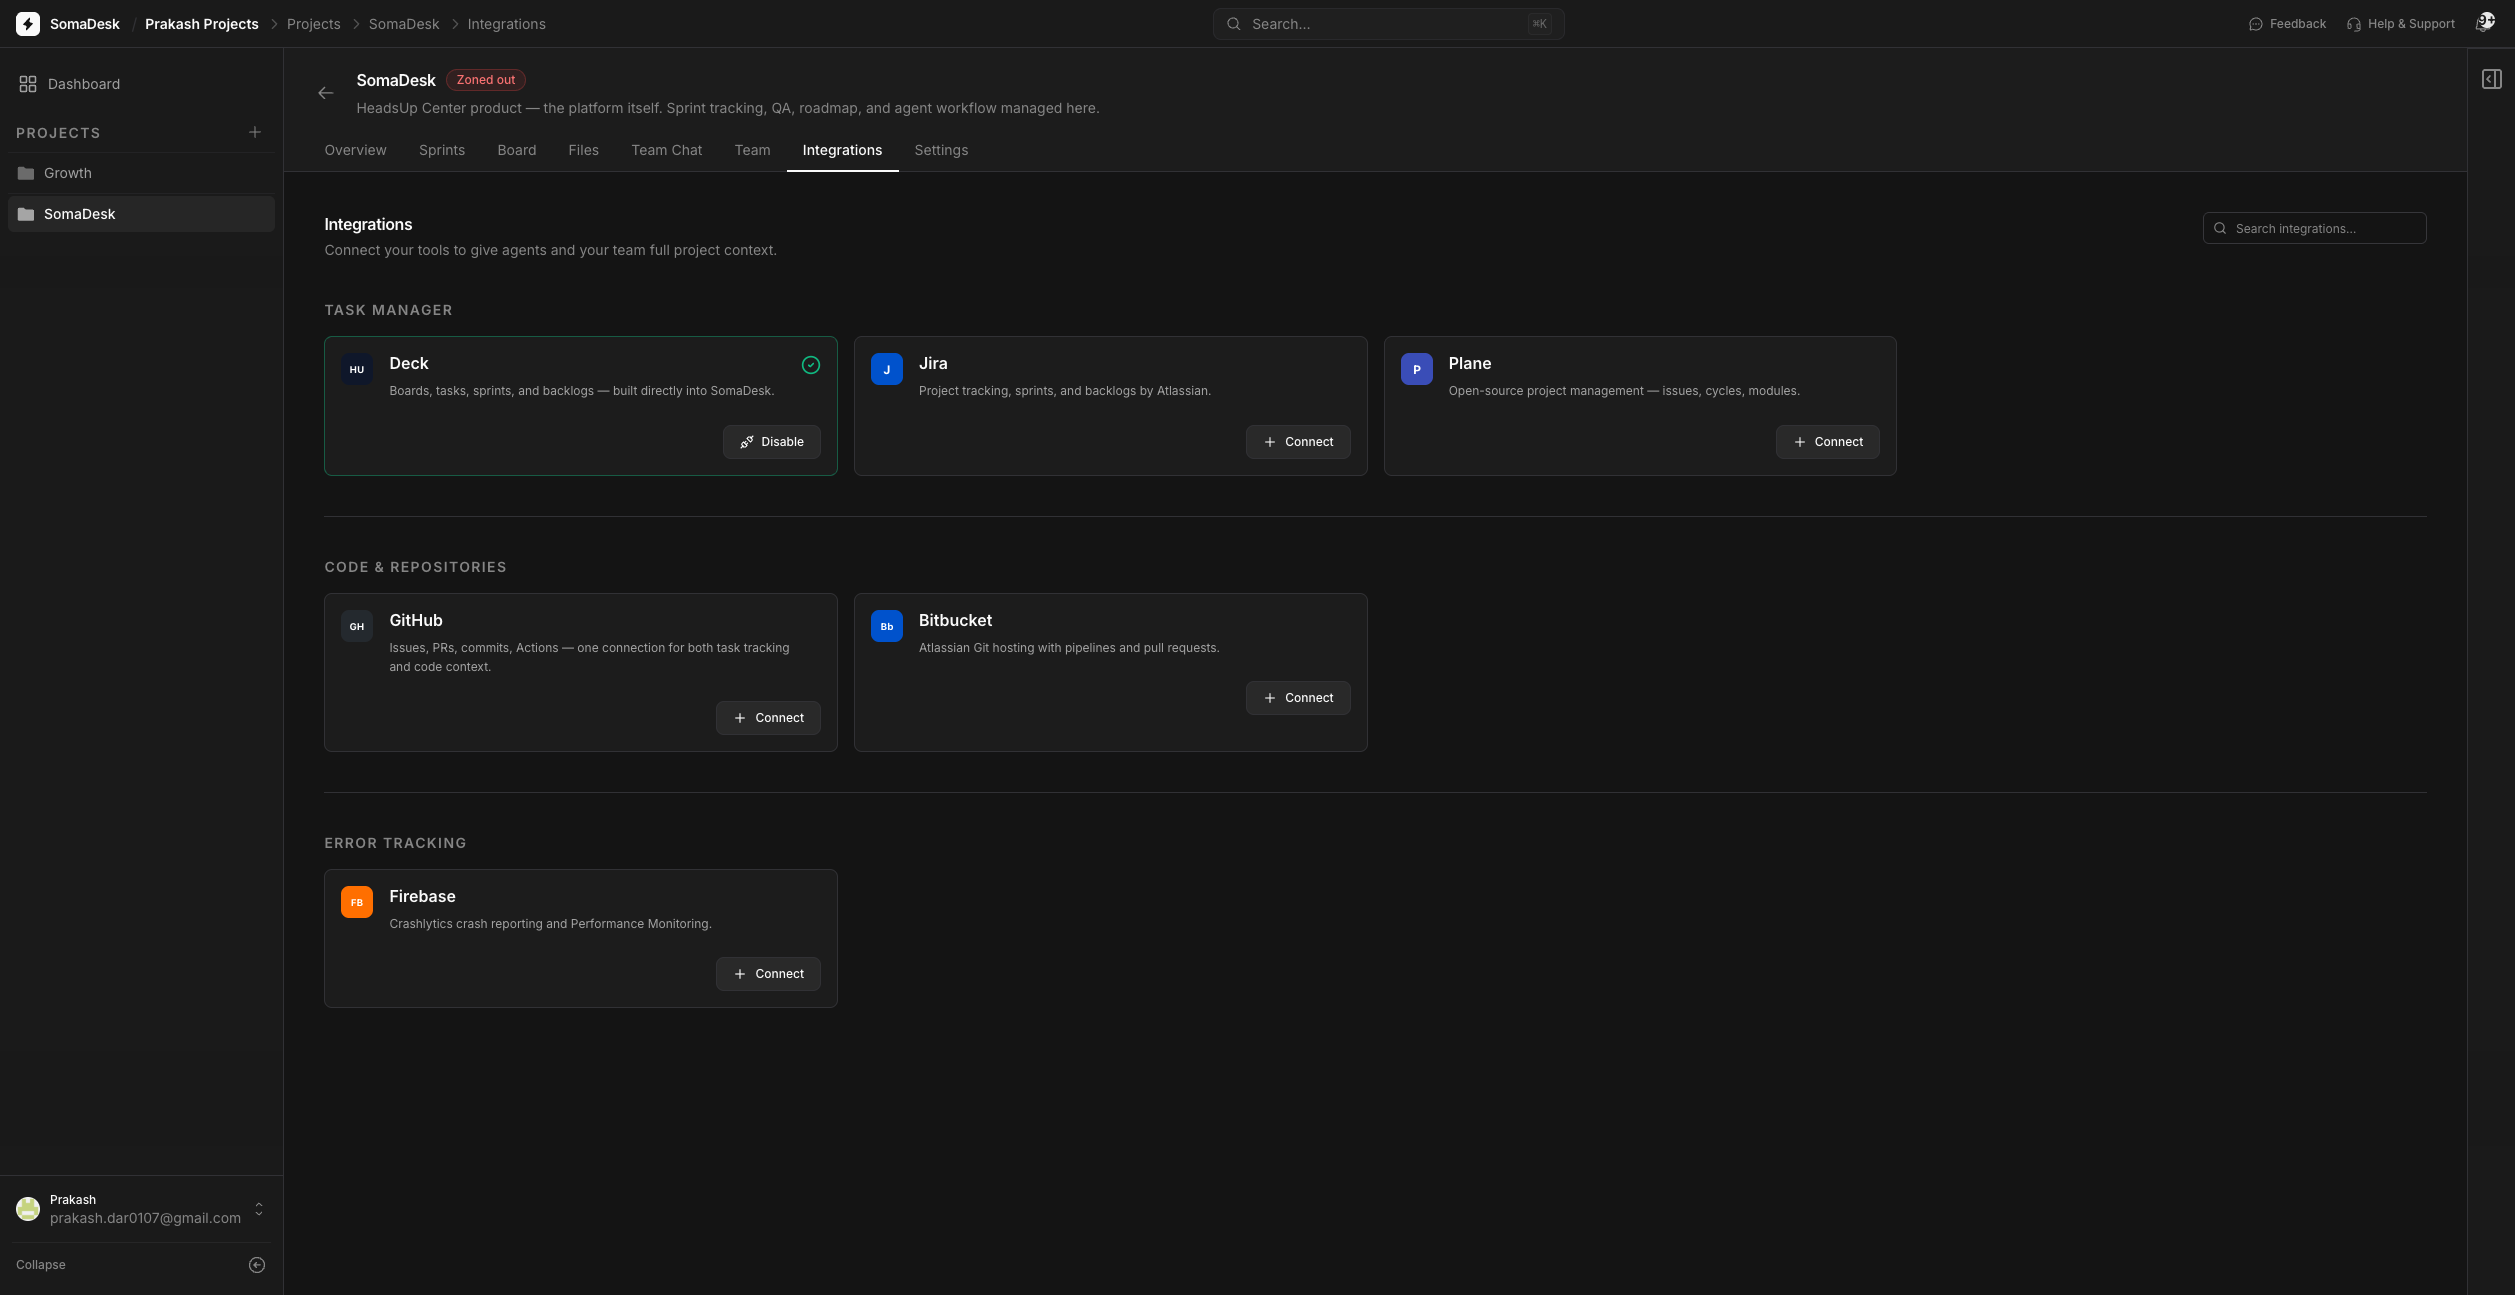Click Prakash's profile avatar in sidebar

point(28,1209)
